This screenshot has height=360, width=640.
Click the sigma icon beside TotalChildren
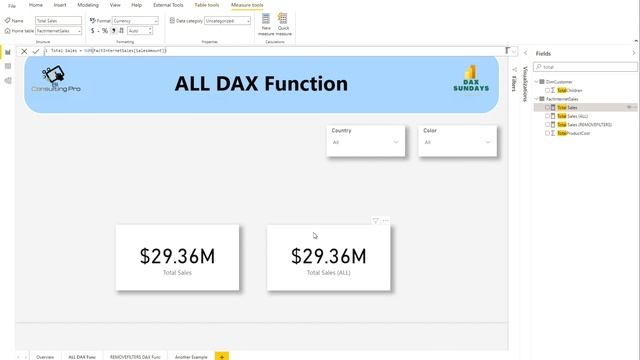coord(553,90)
